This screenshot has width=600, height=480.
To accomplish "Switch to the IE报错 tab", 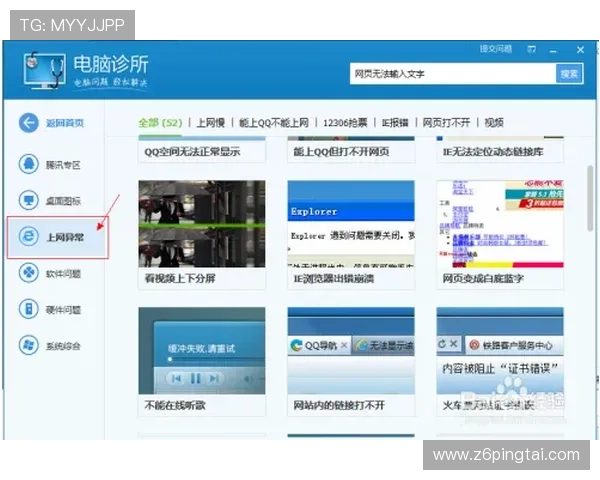I will pyautogui.click(x=395, y=122).
